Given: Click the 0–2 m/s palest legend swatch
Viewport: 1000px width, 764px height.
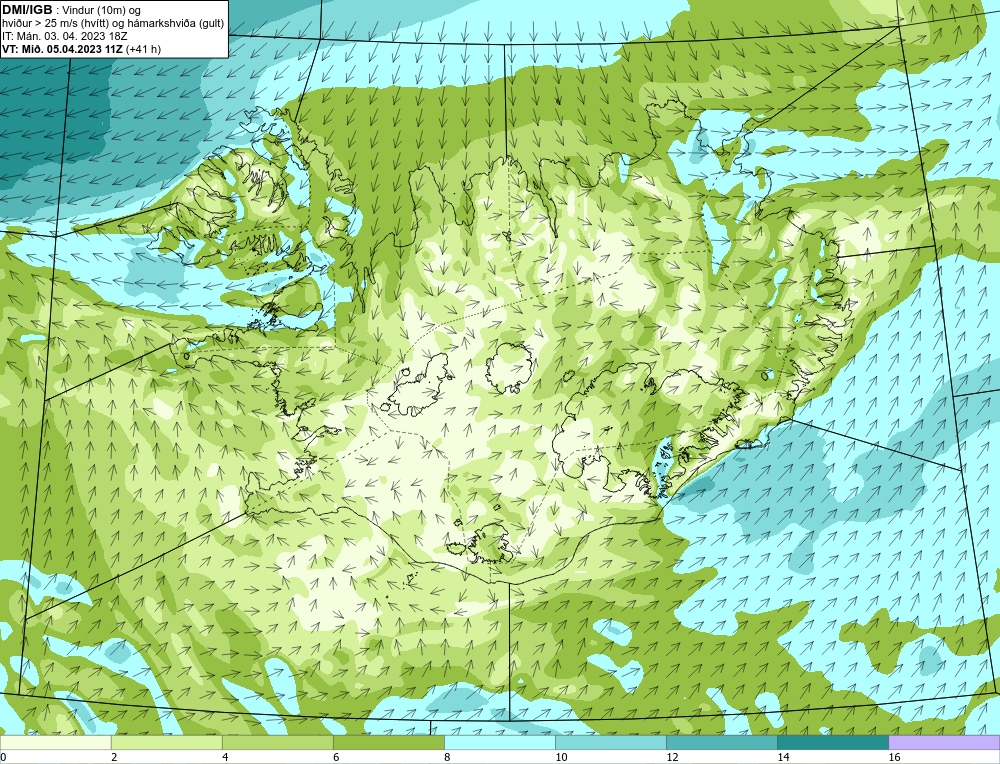Looking at the screenshot, I should [55, 742].
